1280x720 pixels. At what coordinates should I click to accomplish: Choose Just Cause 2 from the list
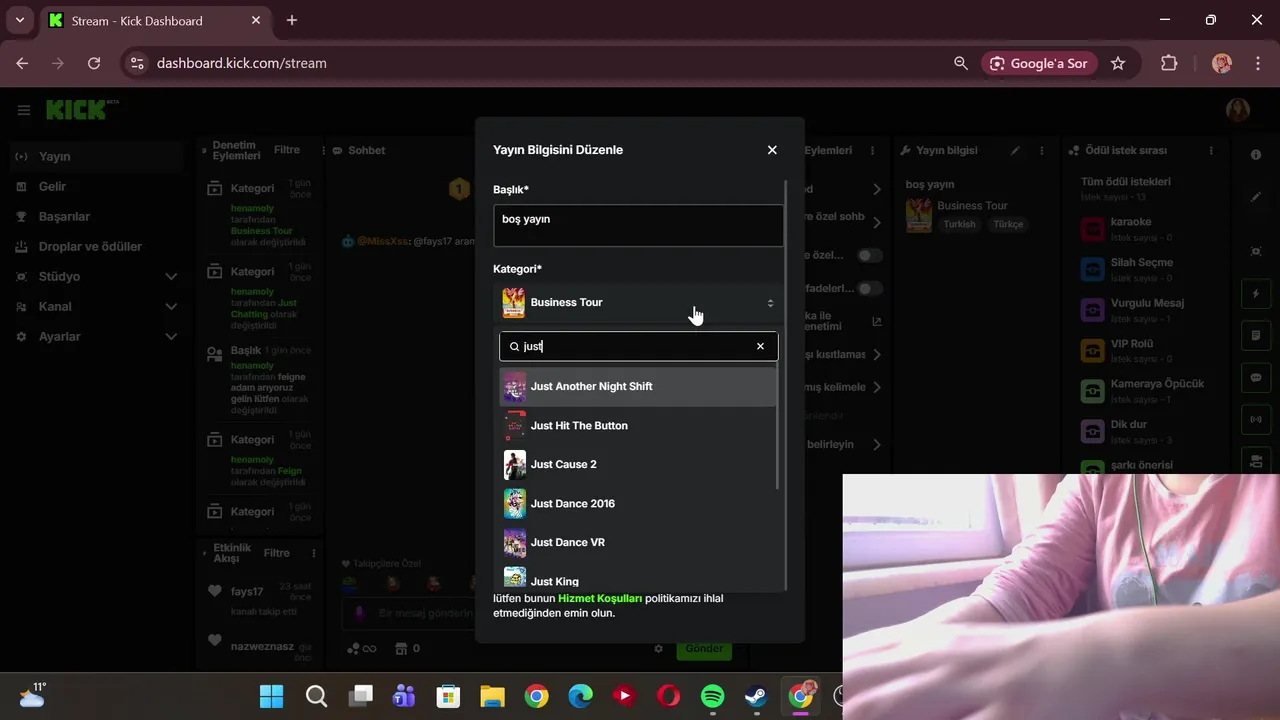pos(638,465)
